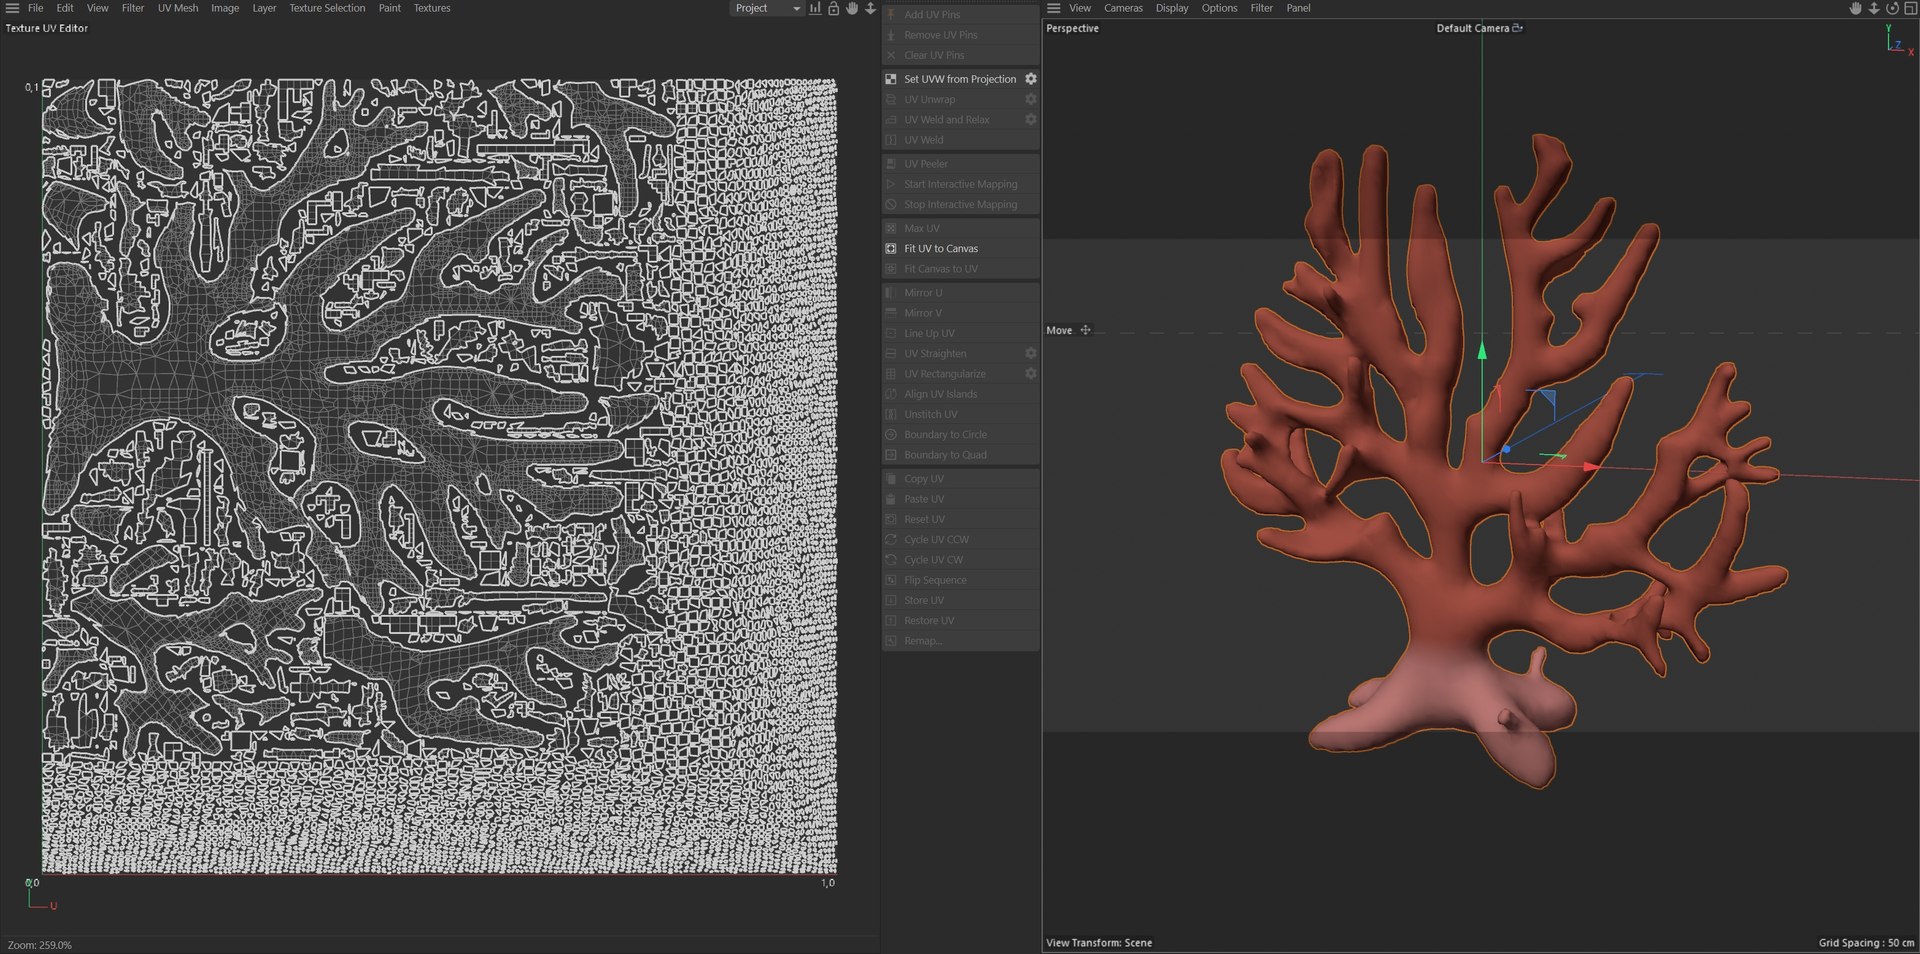1920x954 pixels.
Task: Click the Mirror U icon
Action: click(x=891, y=293)
